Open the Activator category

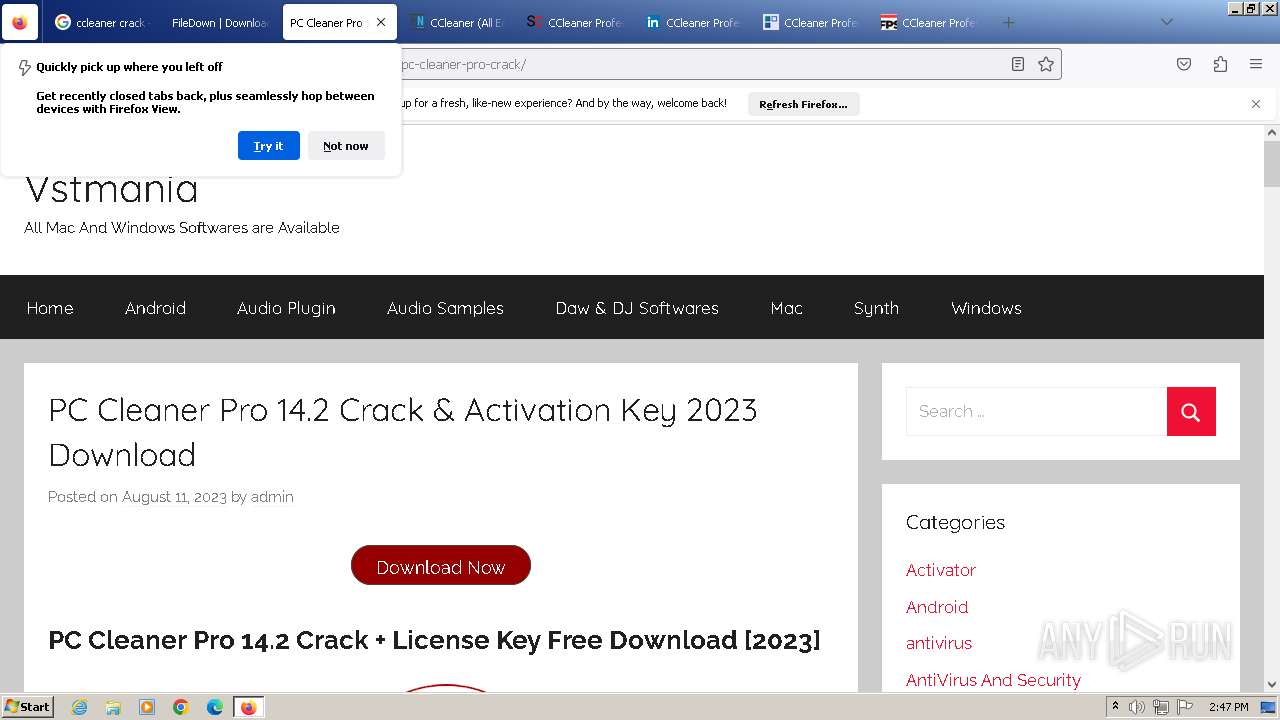point(941,570)
